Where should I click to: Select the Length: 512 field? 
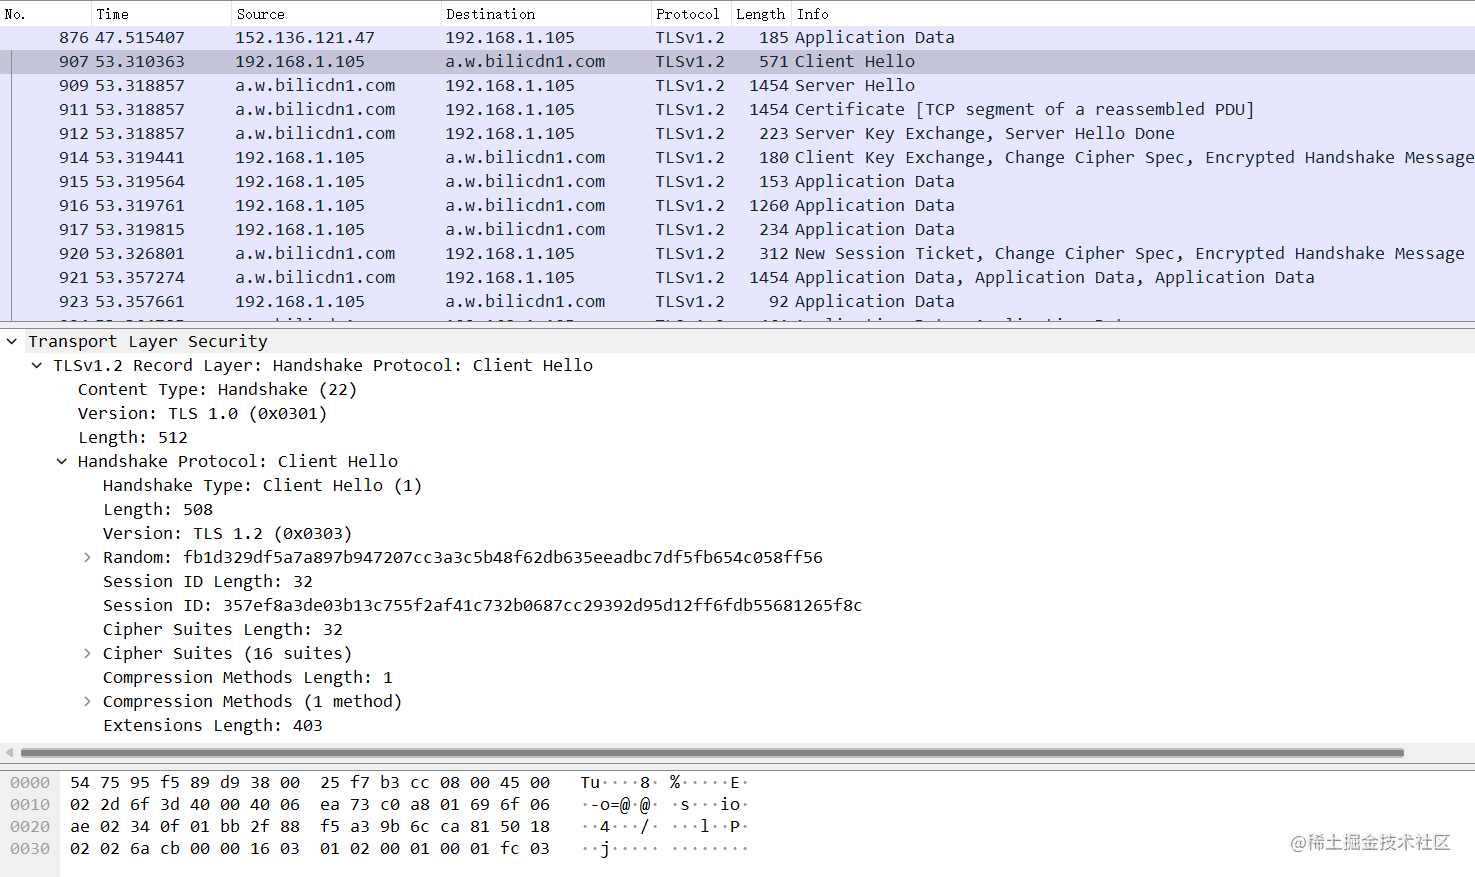pos(133,438)
